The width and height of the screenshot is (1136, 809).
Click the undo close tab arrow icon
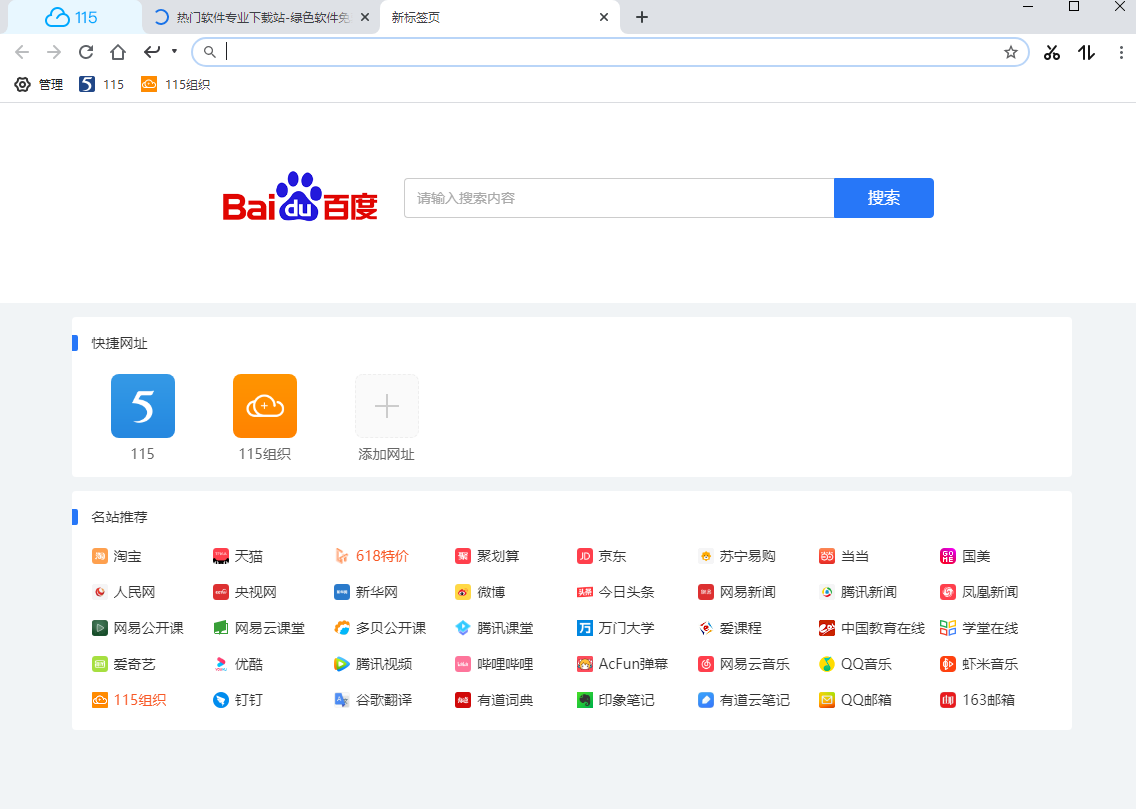[x=152, y=52]
